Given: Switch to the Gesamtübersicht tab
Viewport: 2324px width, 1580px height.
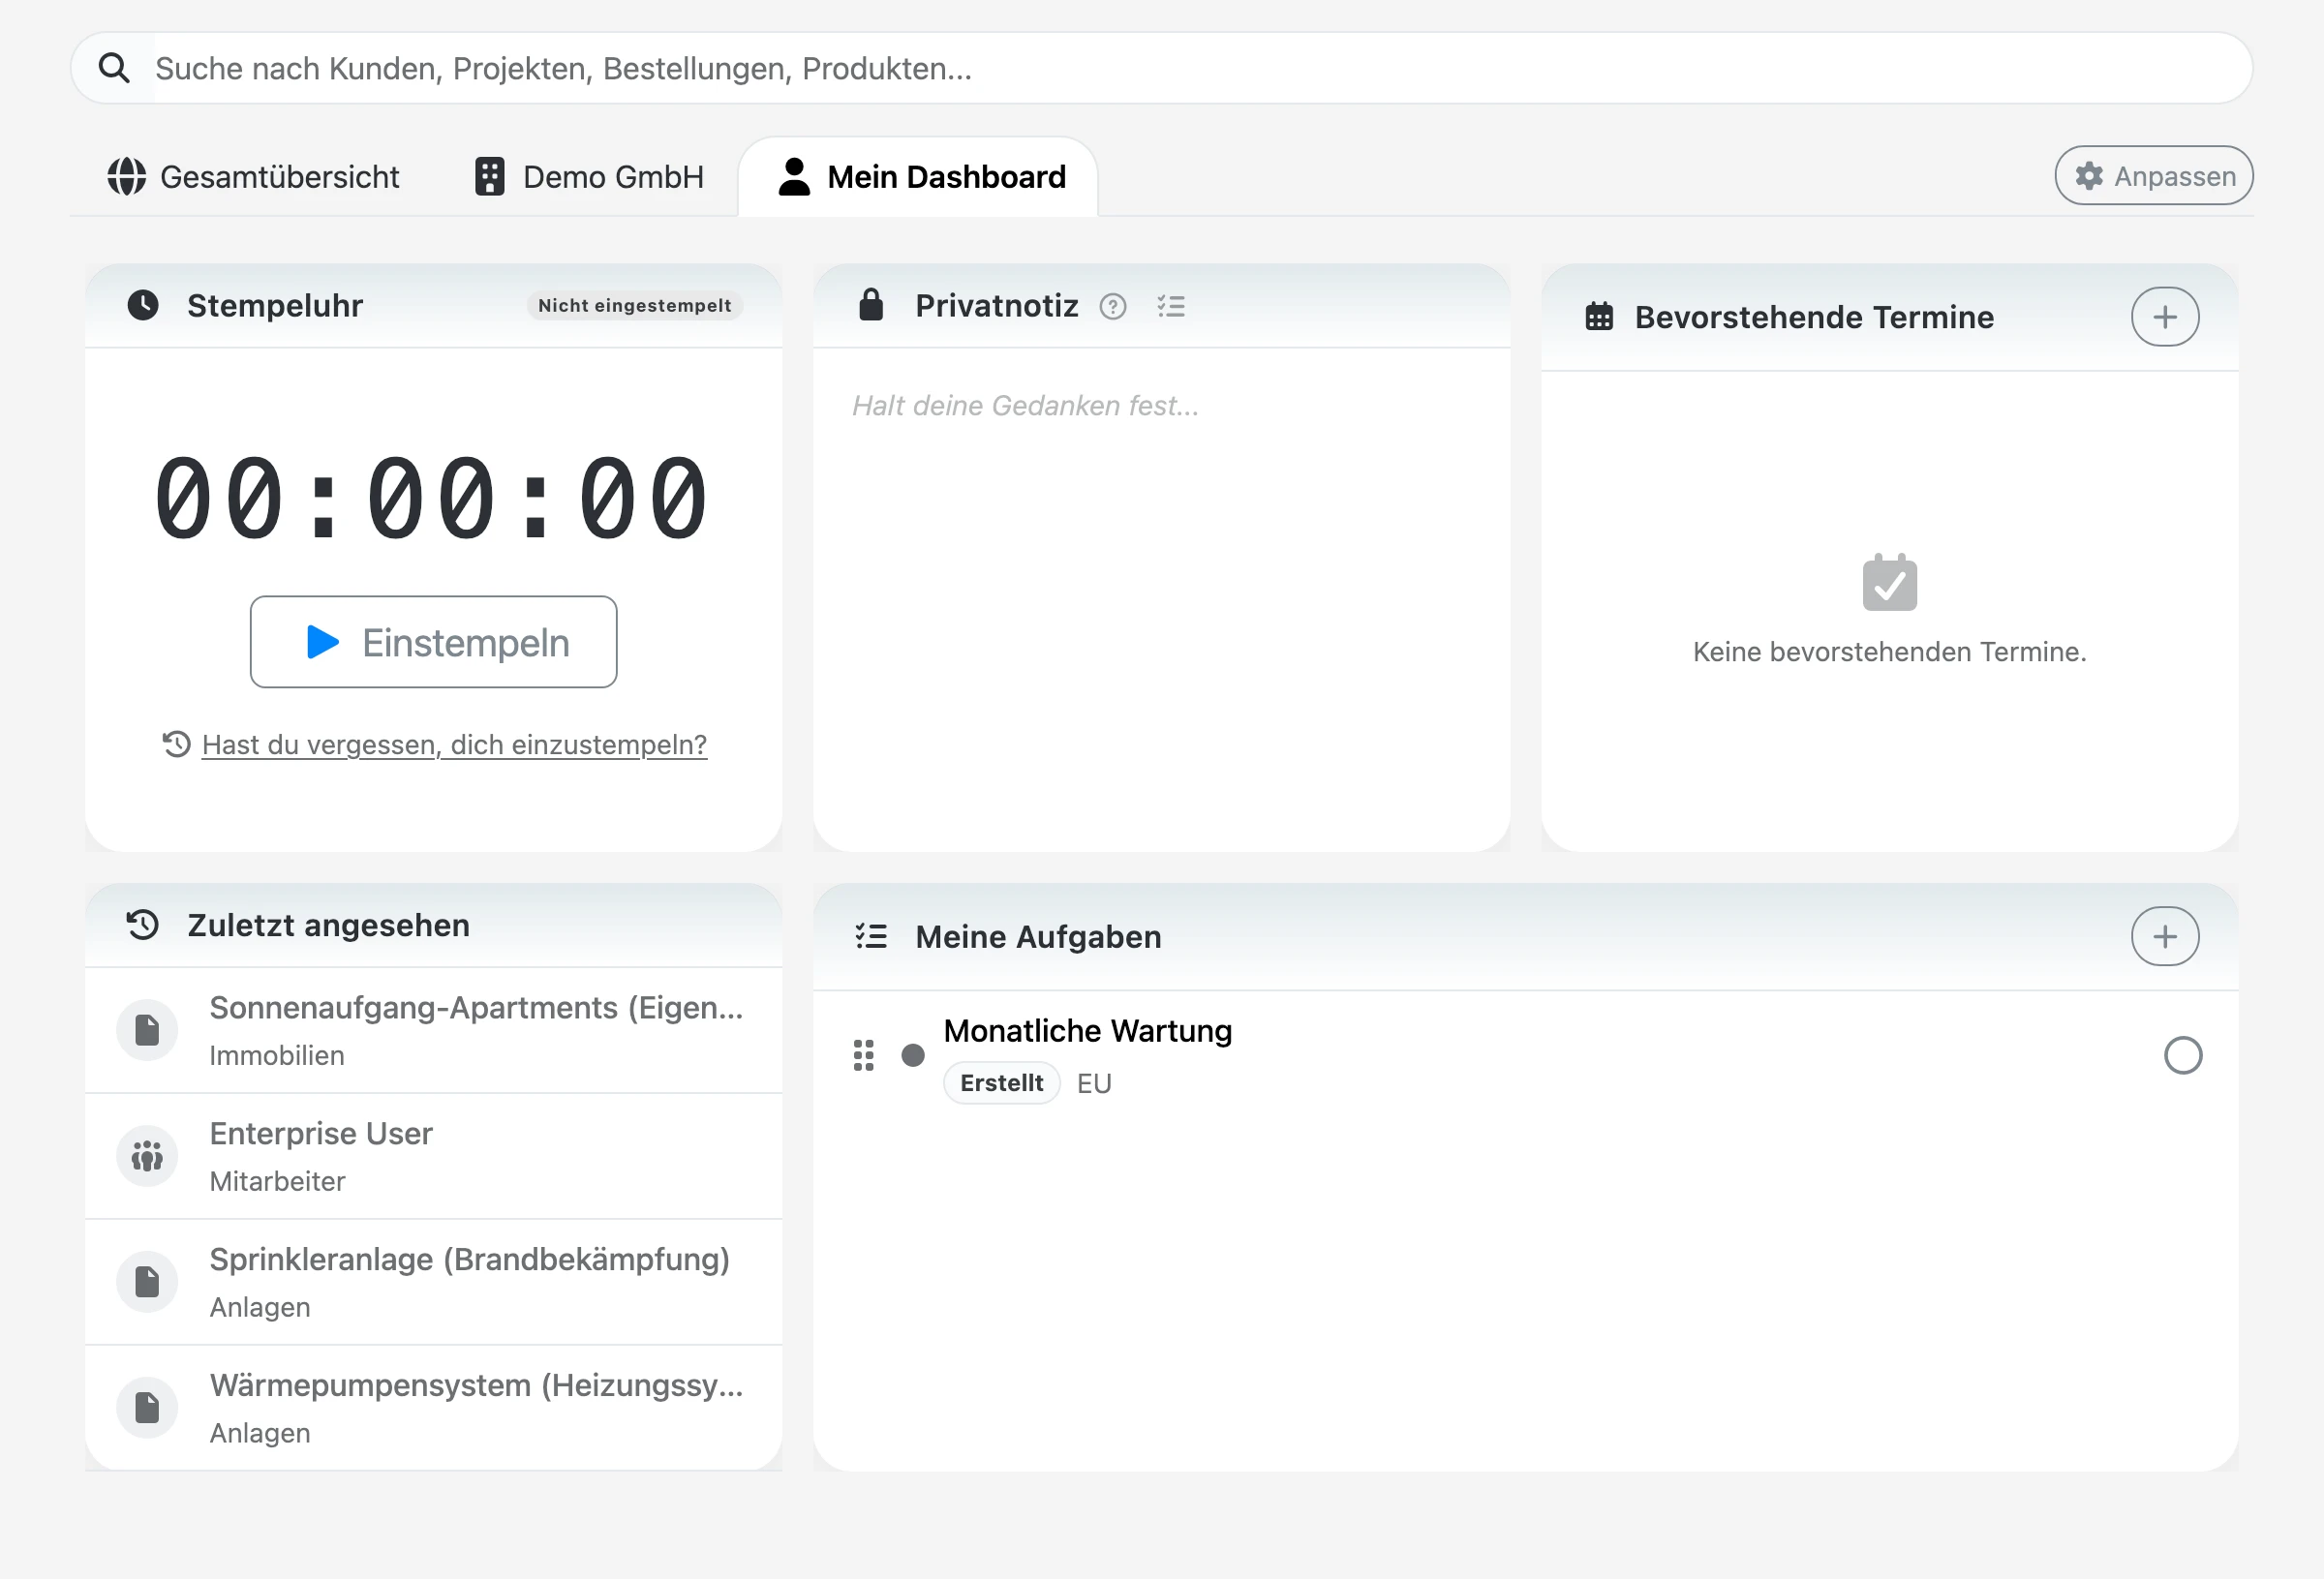Looking at the screenshot, I should coord(255,176).
